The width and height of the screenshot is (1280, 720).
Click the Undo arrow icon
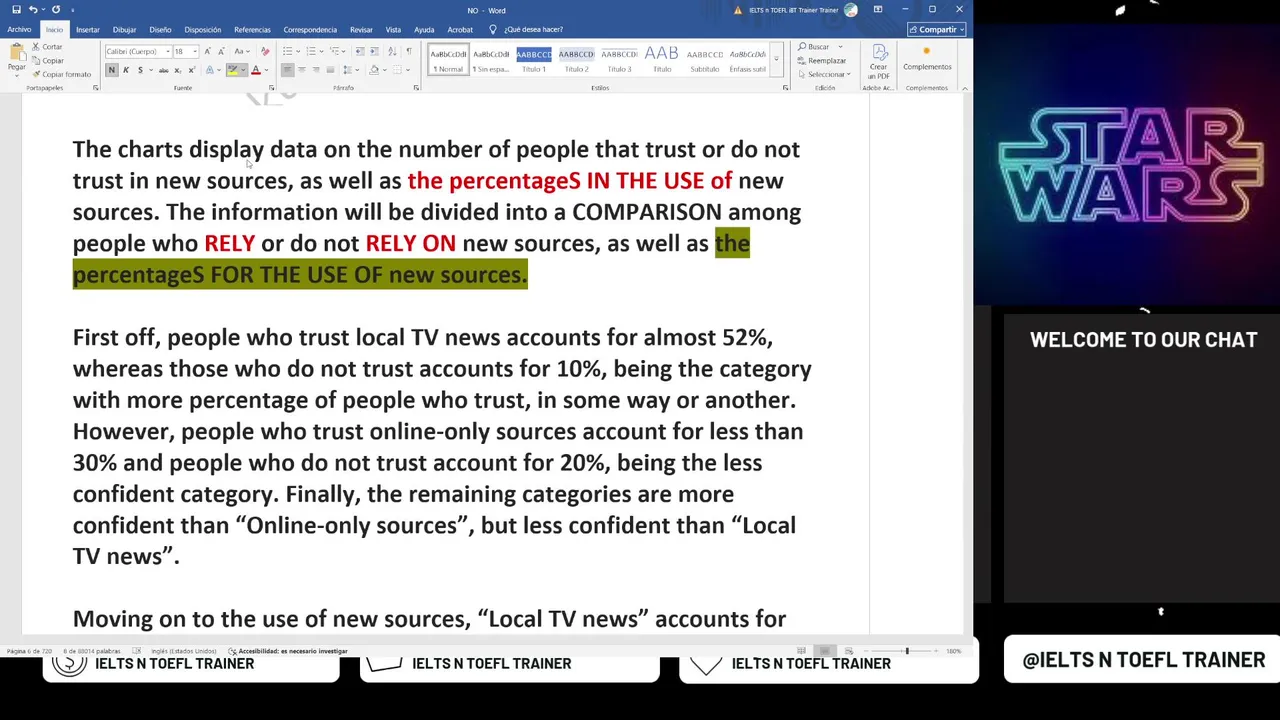(x=33, y=10)
